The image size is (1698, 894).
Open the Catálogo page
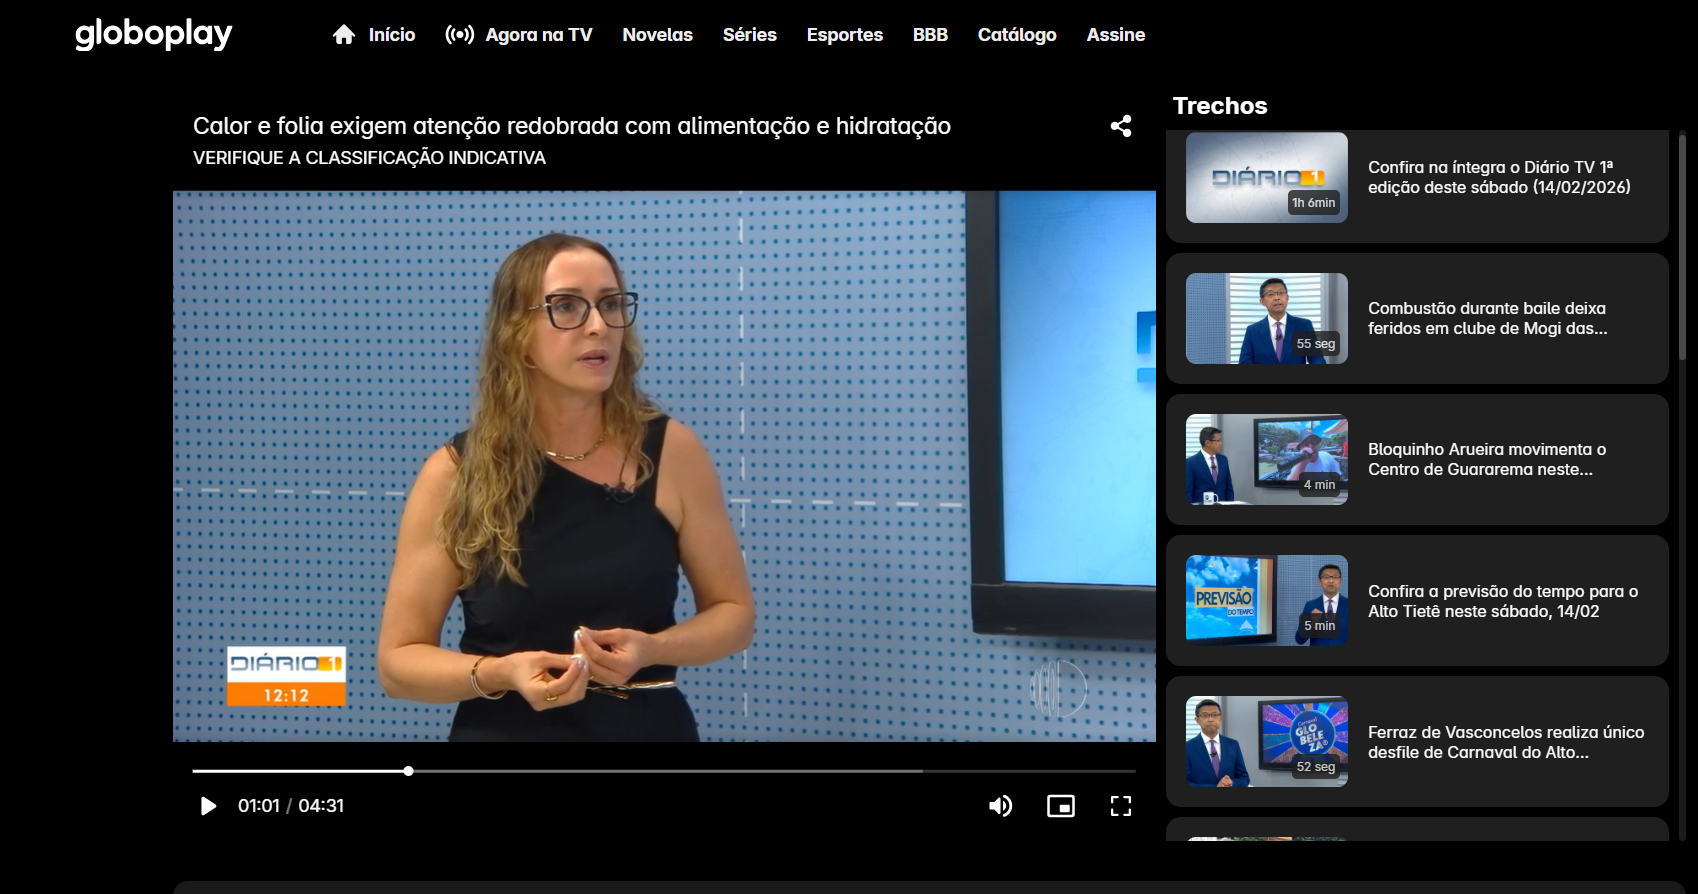coord(1016,35)
